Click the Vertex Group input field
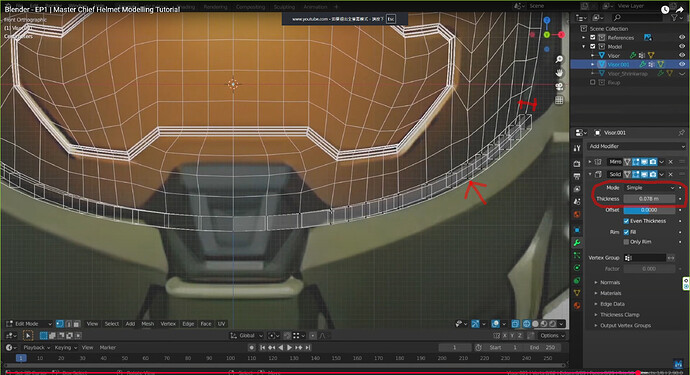 click(x=645, y=257)
